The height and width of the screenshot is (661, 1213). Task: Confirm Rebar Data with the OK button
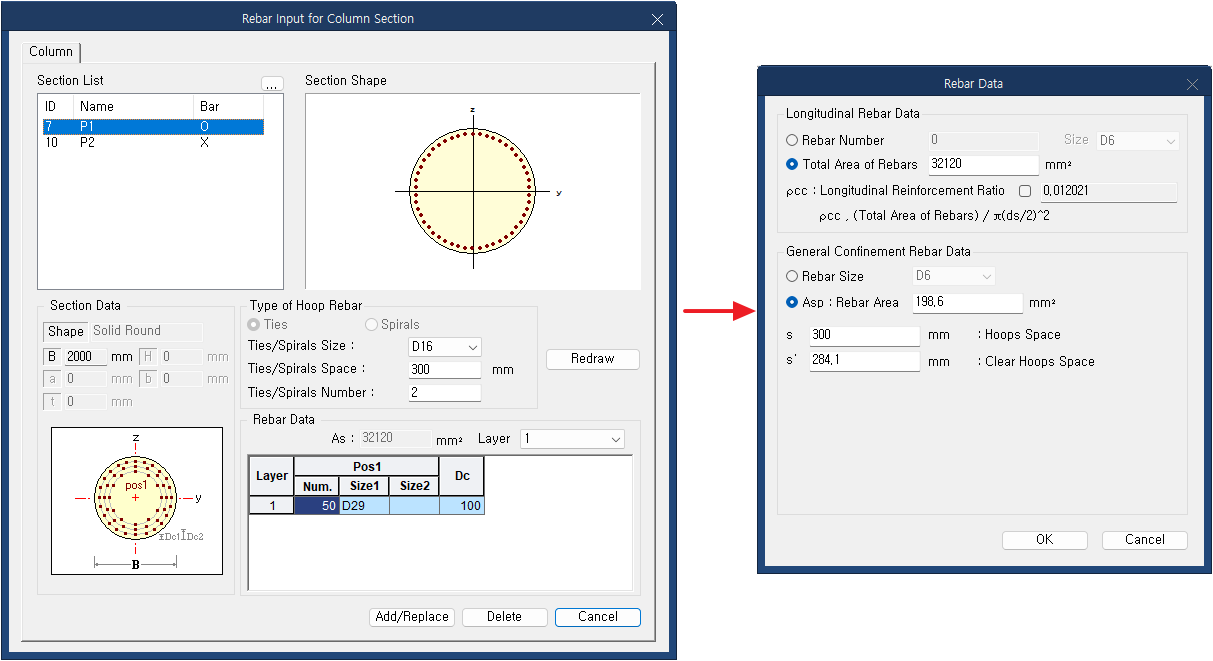click(x=1044, y=540)
